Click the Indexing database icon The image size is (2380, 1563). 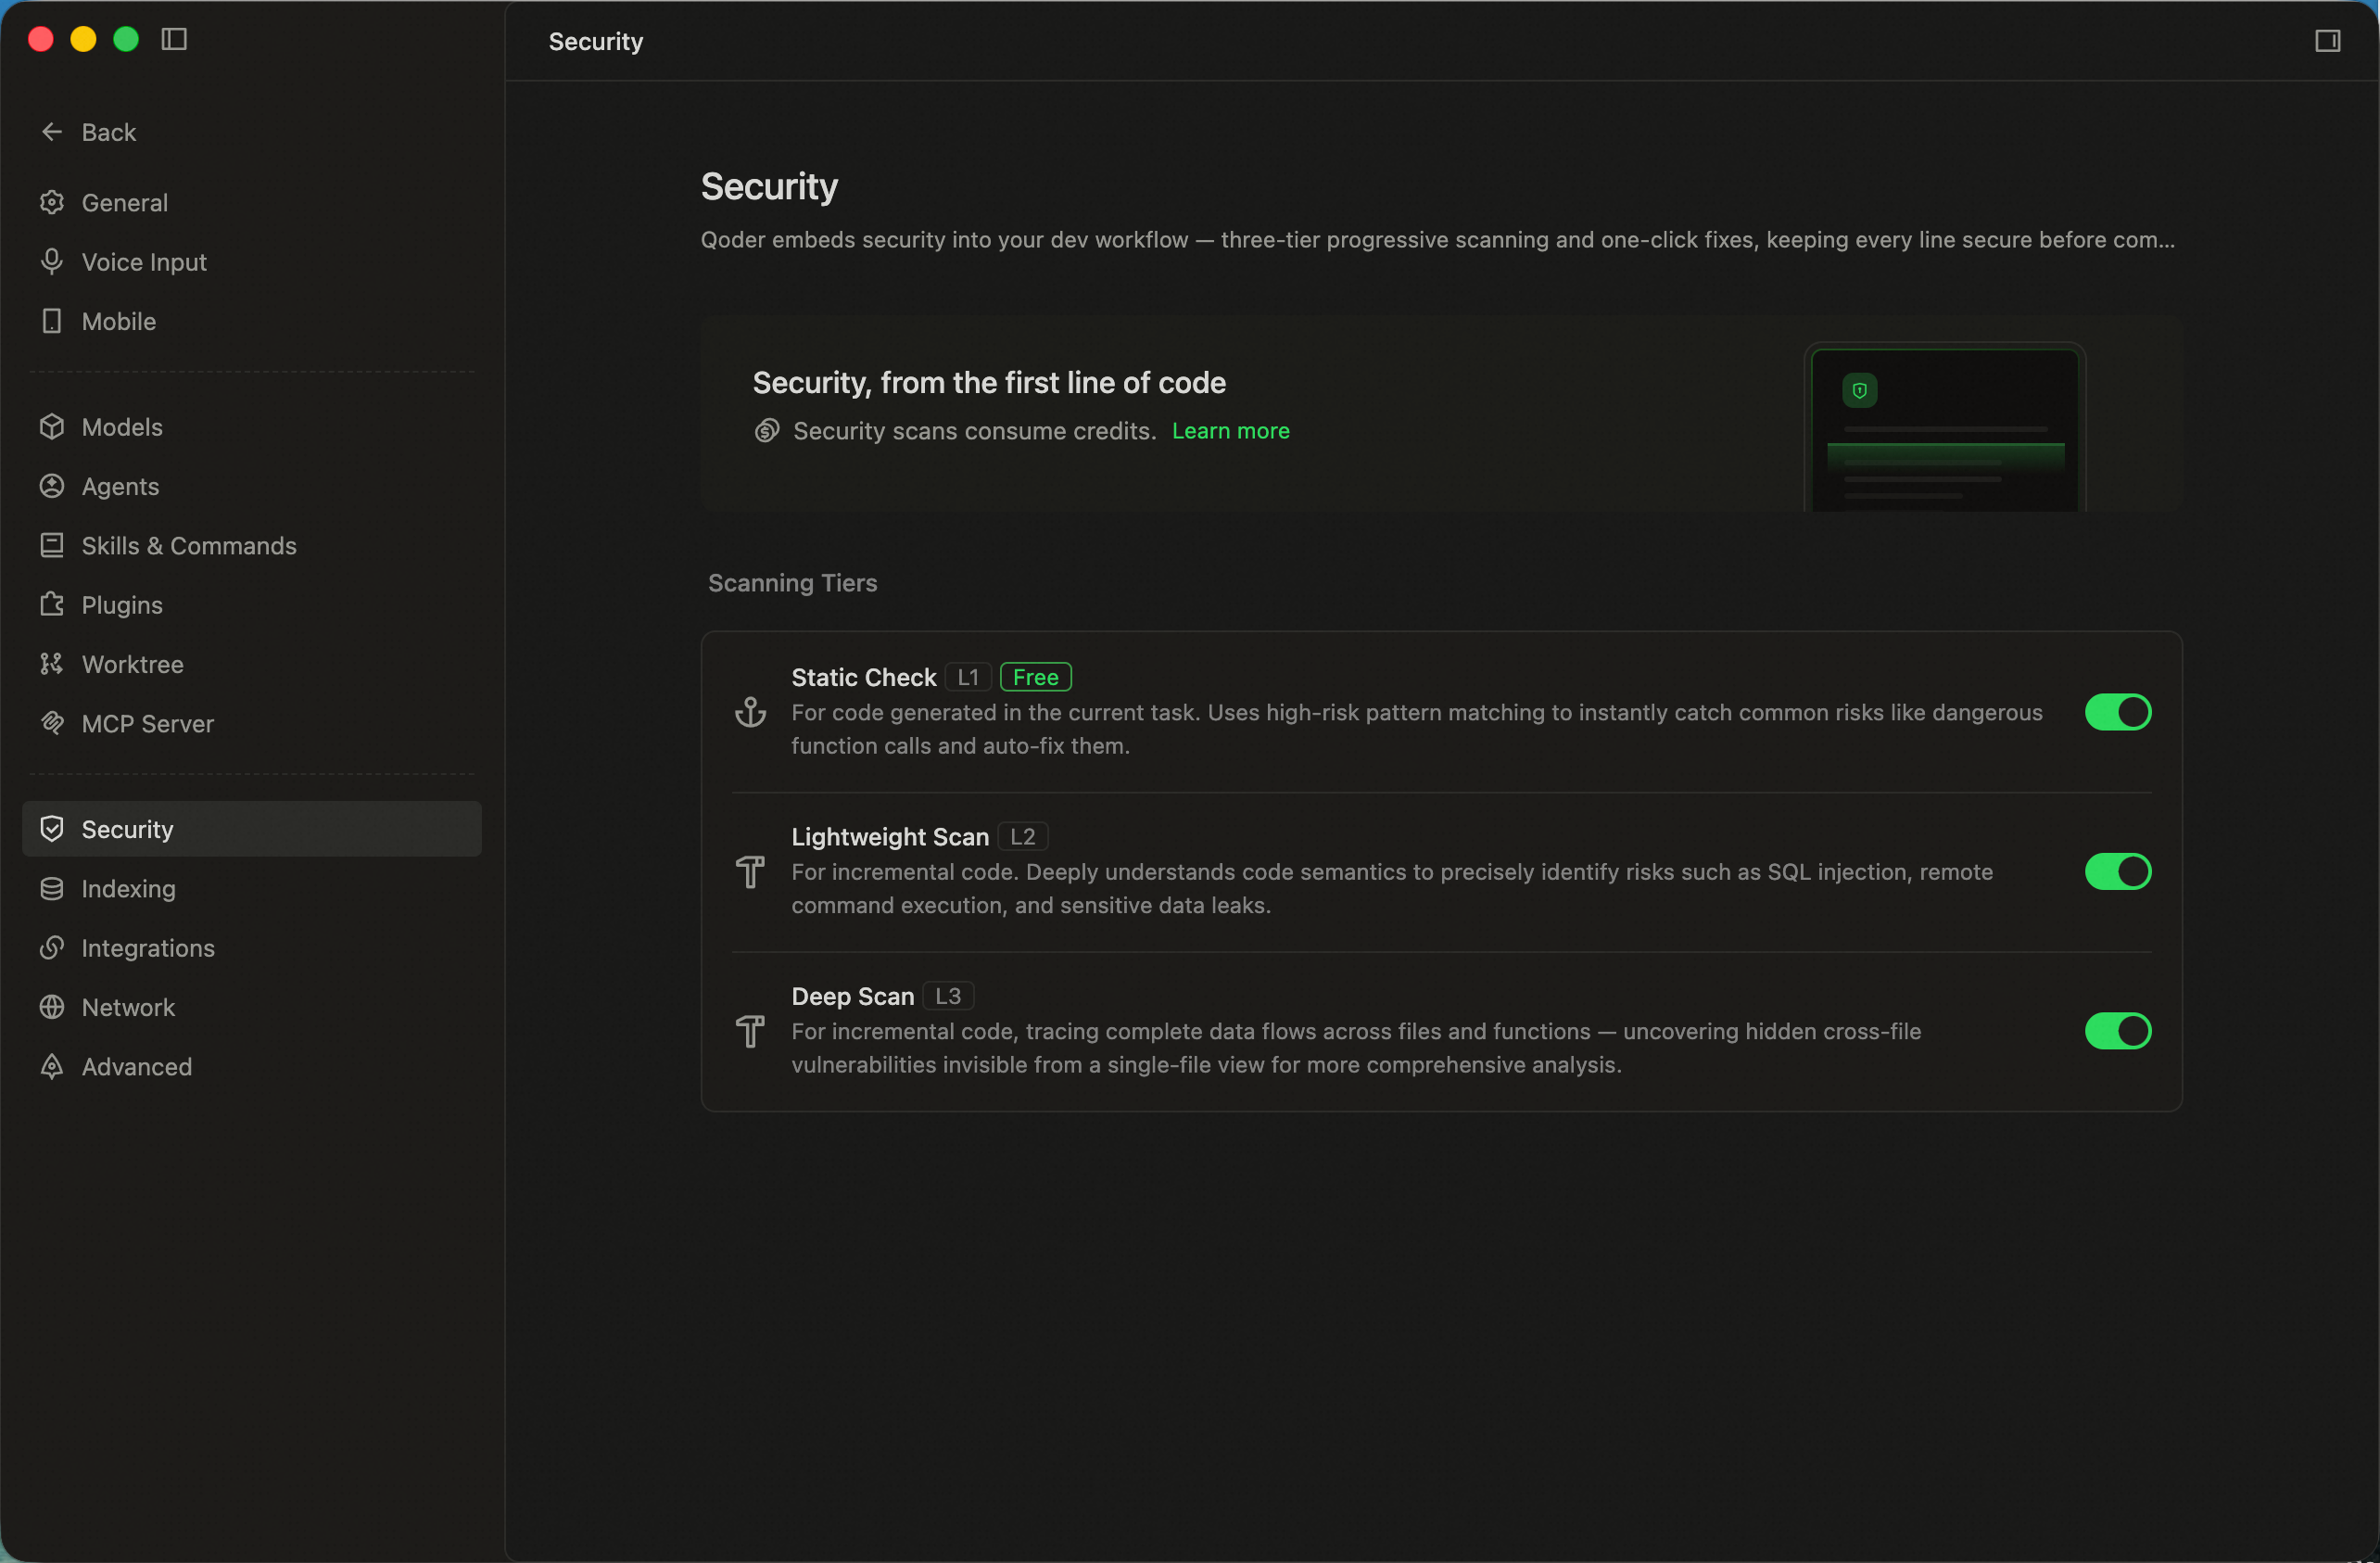[52, 889]
